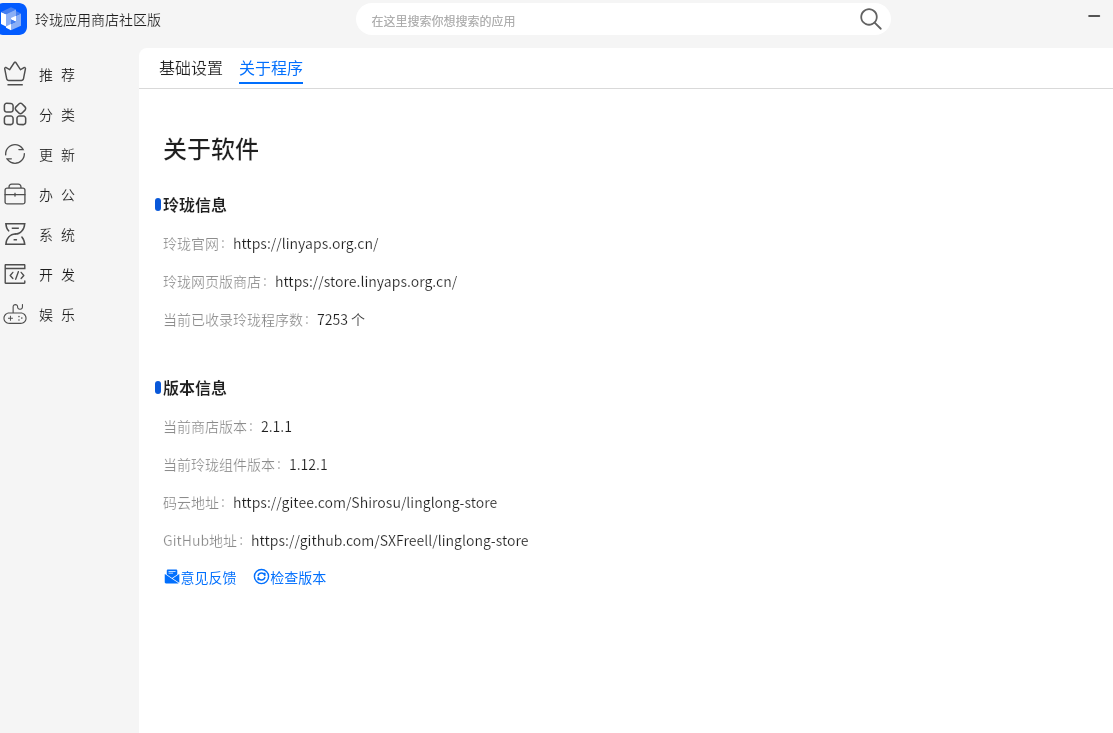Image resolution: width=1113 pixels, height=733 pixels.
Task: Click the envelope icon beside 意见反馈
Action: click(172, 577)
